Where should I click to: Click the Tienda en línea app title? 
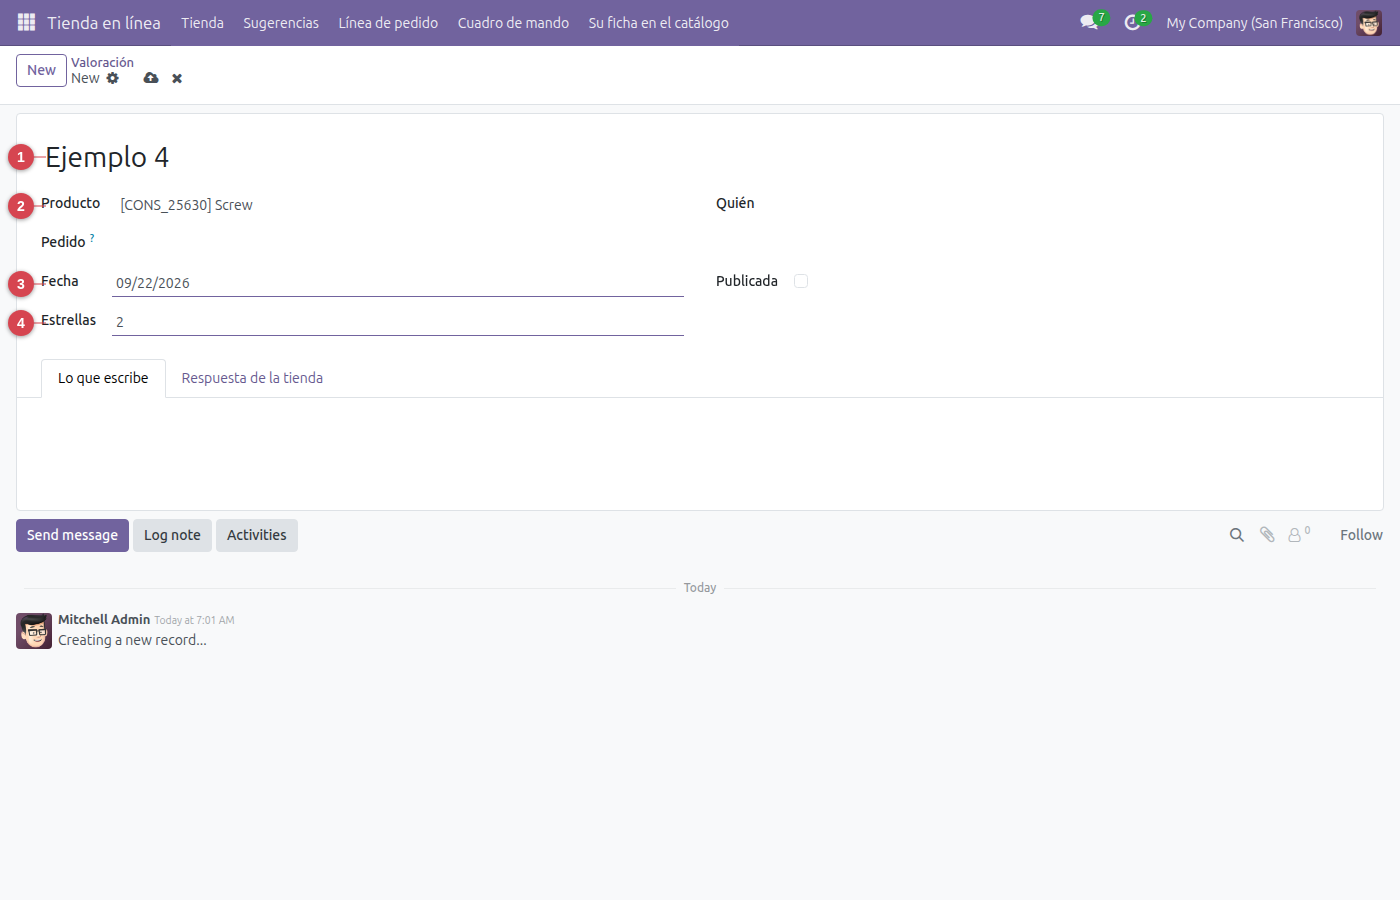104,22
